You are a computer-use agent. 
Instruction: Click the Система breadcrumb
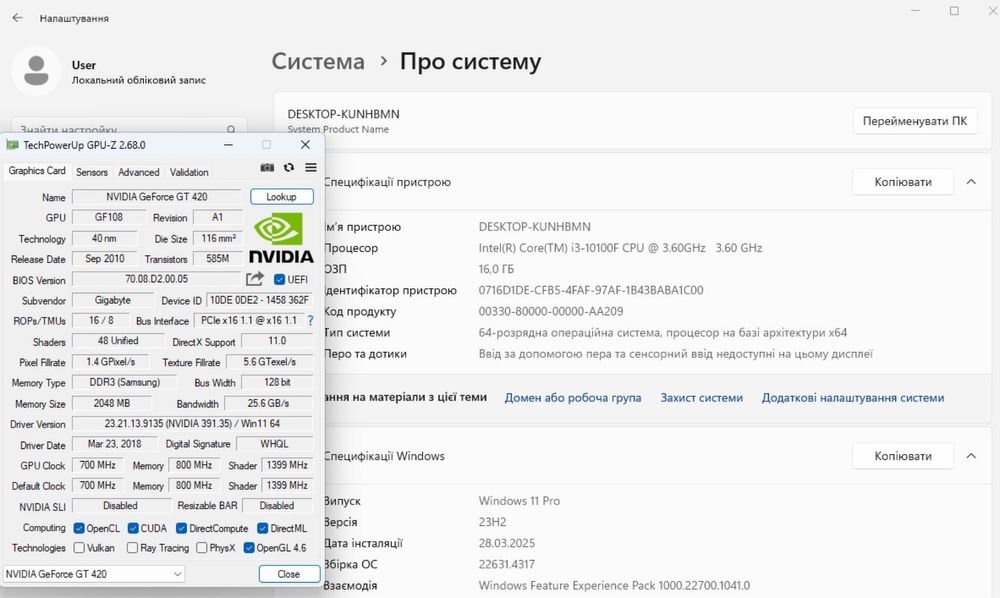coord(318,61)
